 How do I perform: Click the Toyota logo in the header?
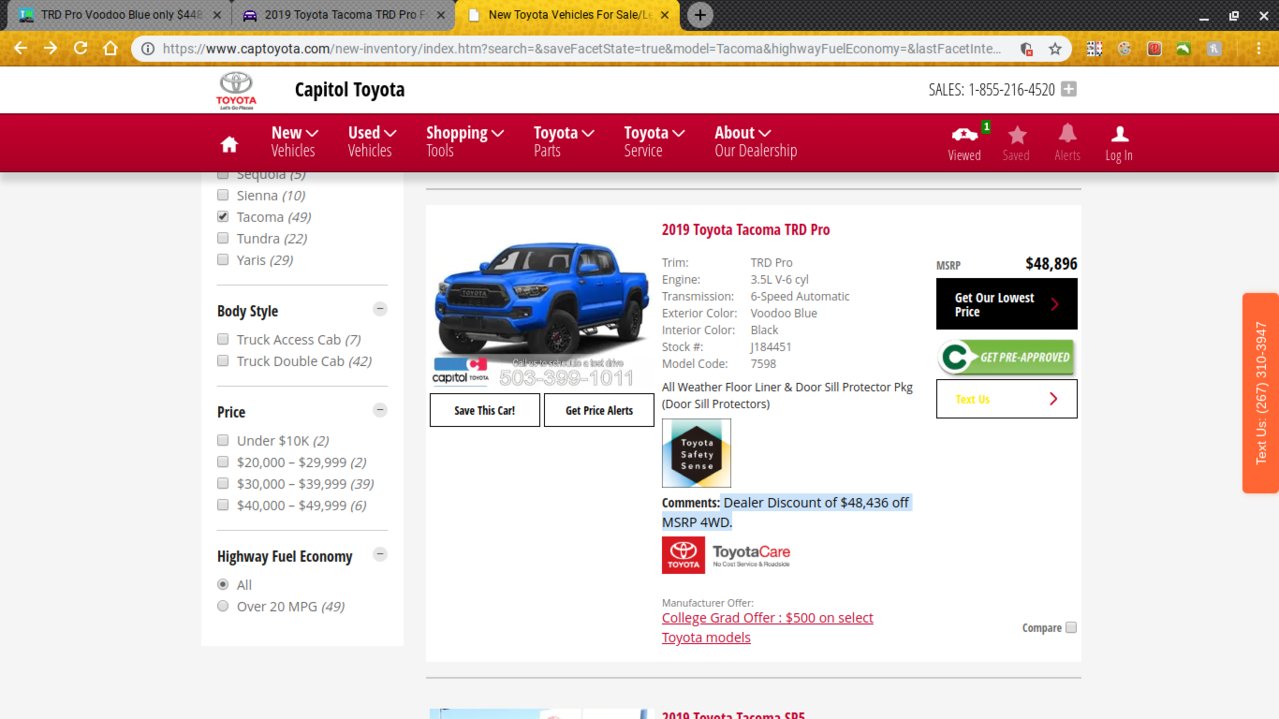[x=236, y=90]
